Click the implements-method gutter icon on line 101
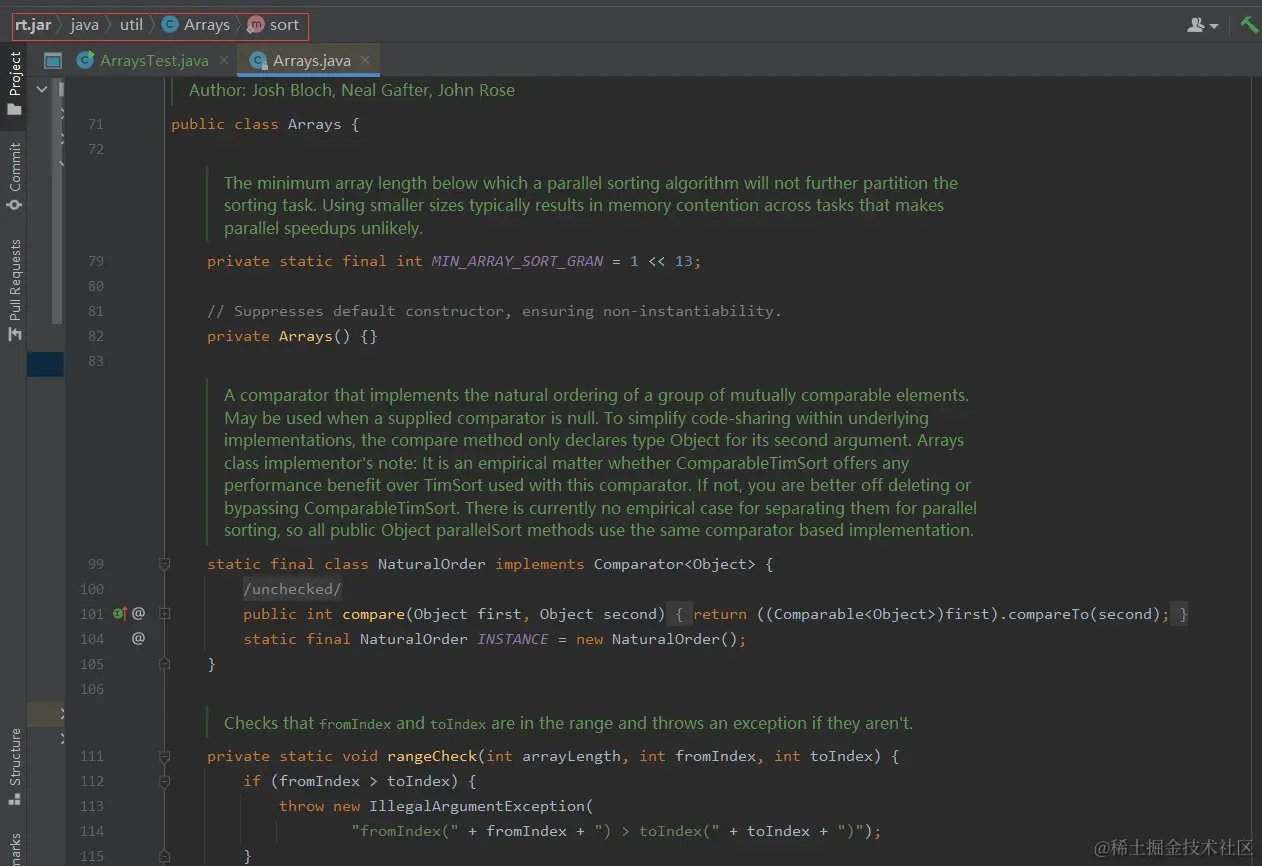This screenshot has height=866, width=1262. pos(119,614)
